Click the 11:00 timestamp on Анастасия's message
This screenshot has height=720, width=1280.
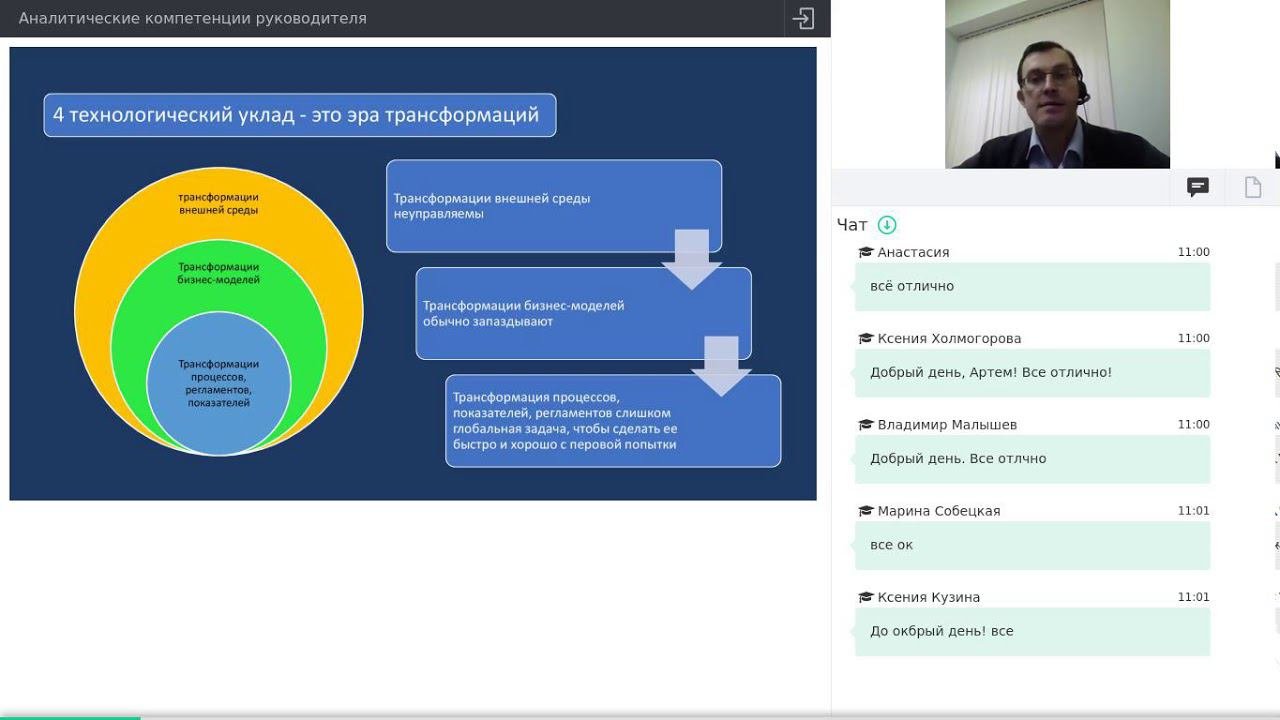(1193, 252)
